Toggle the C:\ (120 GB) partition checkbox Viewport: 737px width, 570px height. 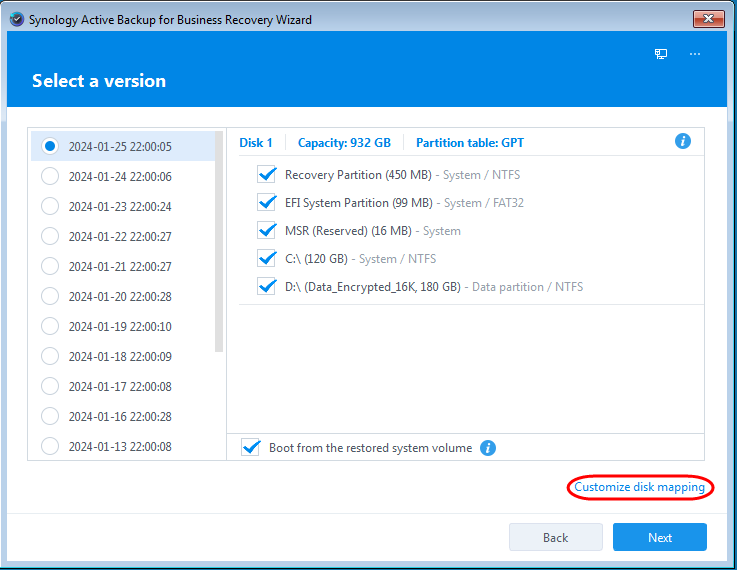click(267, 258)
